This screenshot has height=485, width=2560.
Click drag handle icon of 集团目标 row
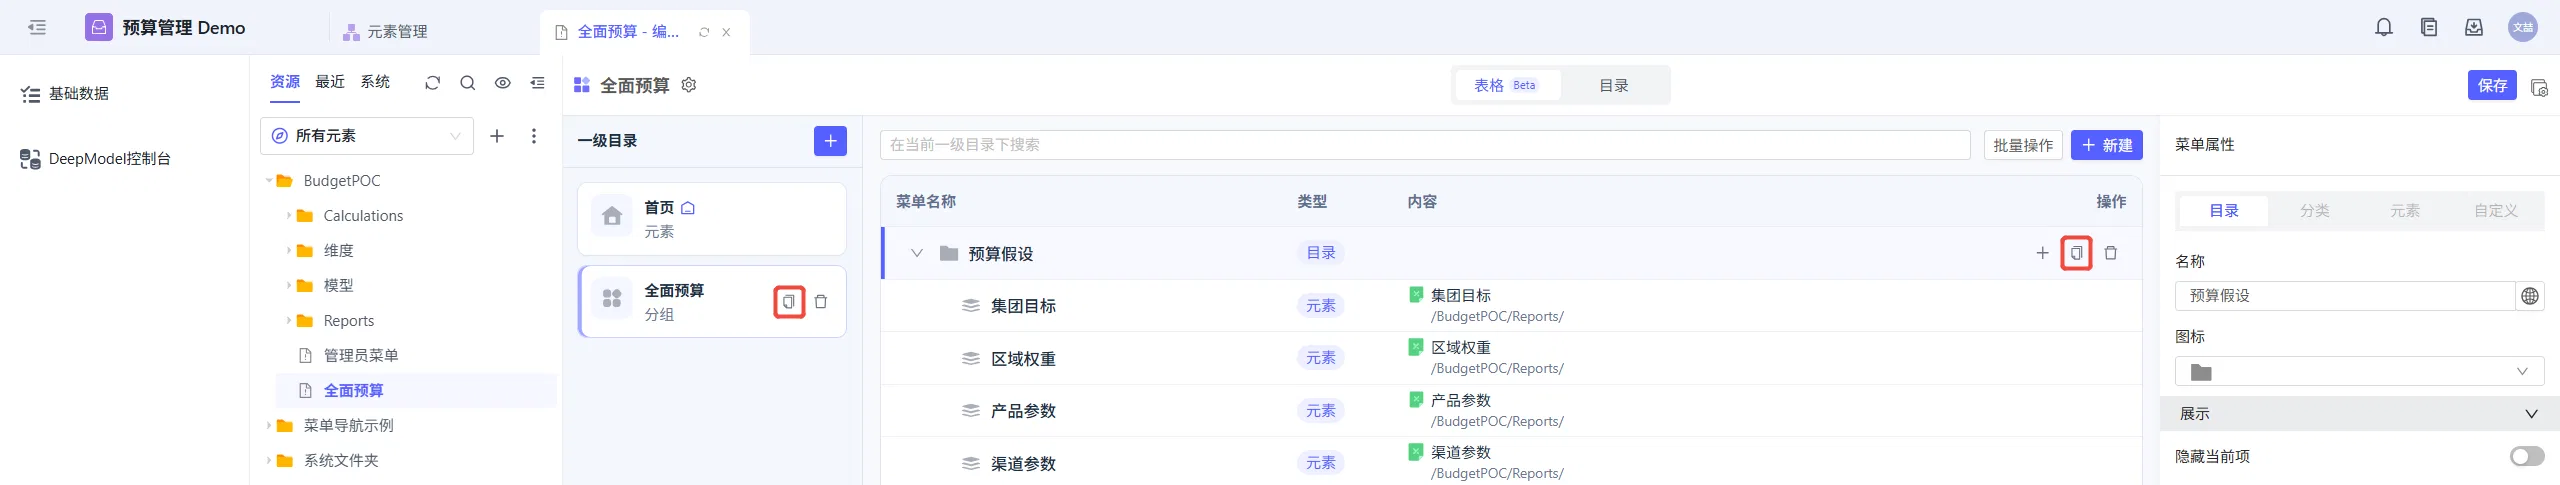click(970, 306)
